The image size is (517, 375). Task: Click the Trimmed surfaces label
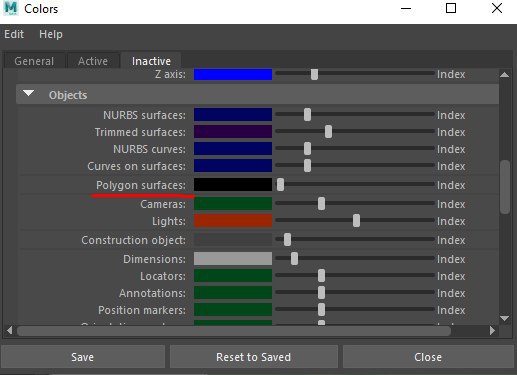click(x=140, y=132)
